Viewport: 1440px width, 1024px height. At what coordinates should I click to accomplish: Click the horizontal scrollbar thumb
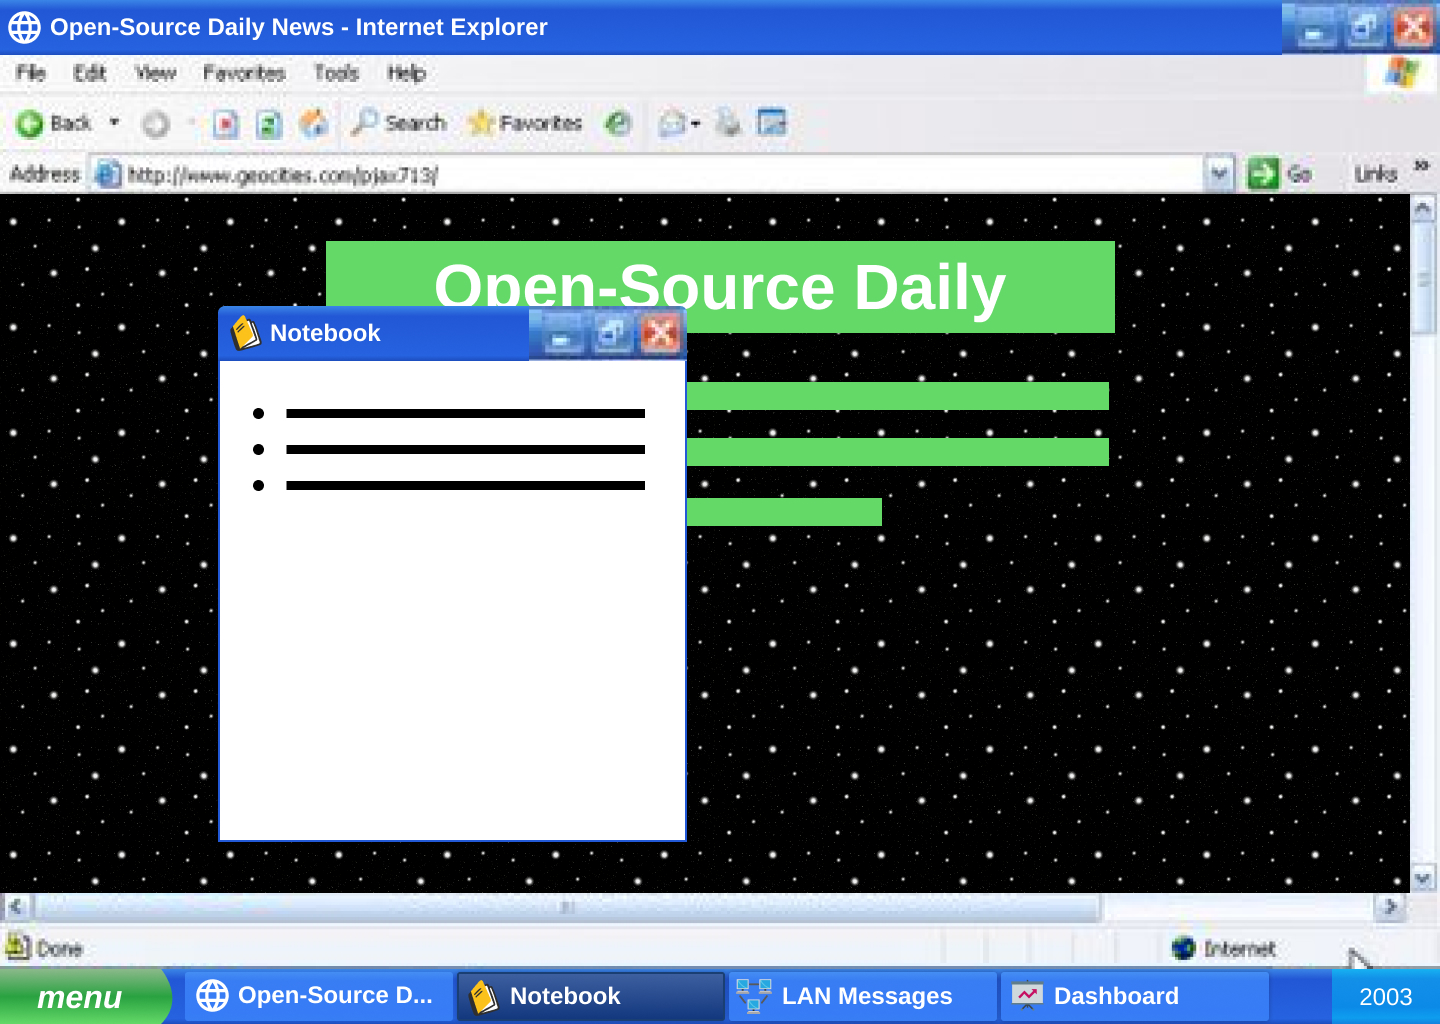click(x=567, y=907)
